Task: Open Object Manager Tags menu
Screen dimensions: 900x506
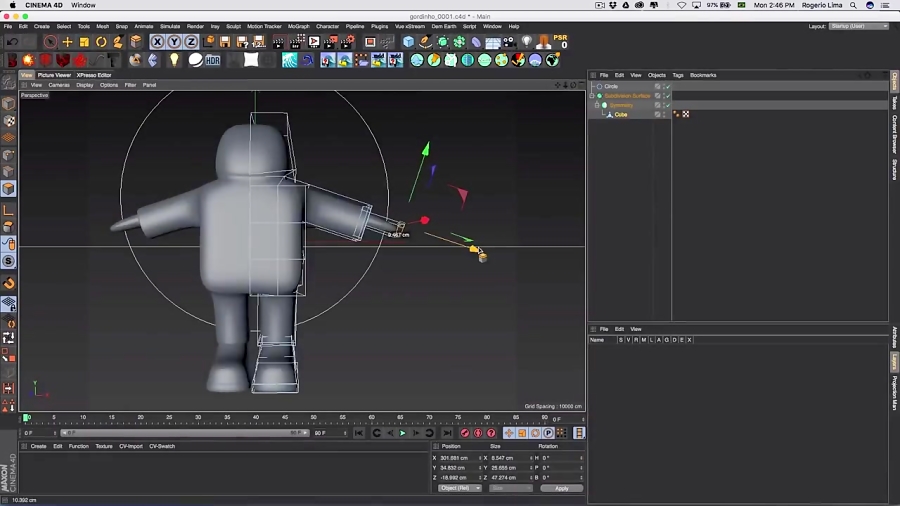Action: click(678, 75)
